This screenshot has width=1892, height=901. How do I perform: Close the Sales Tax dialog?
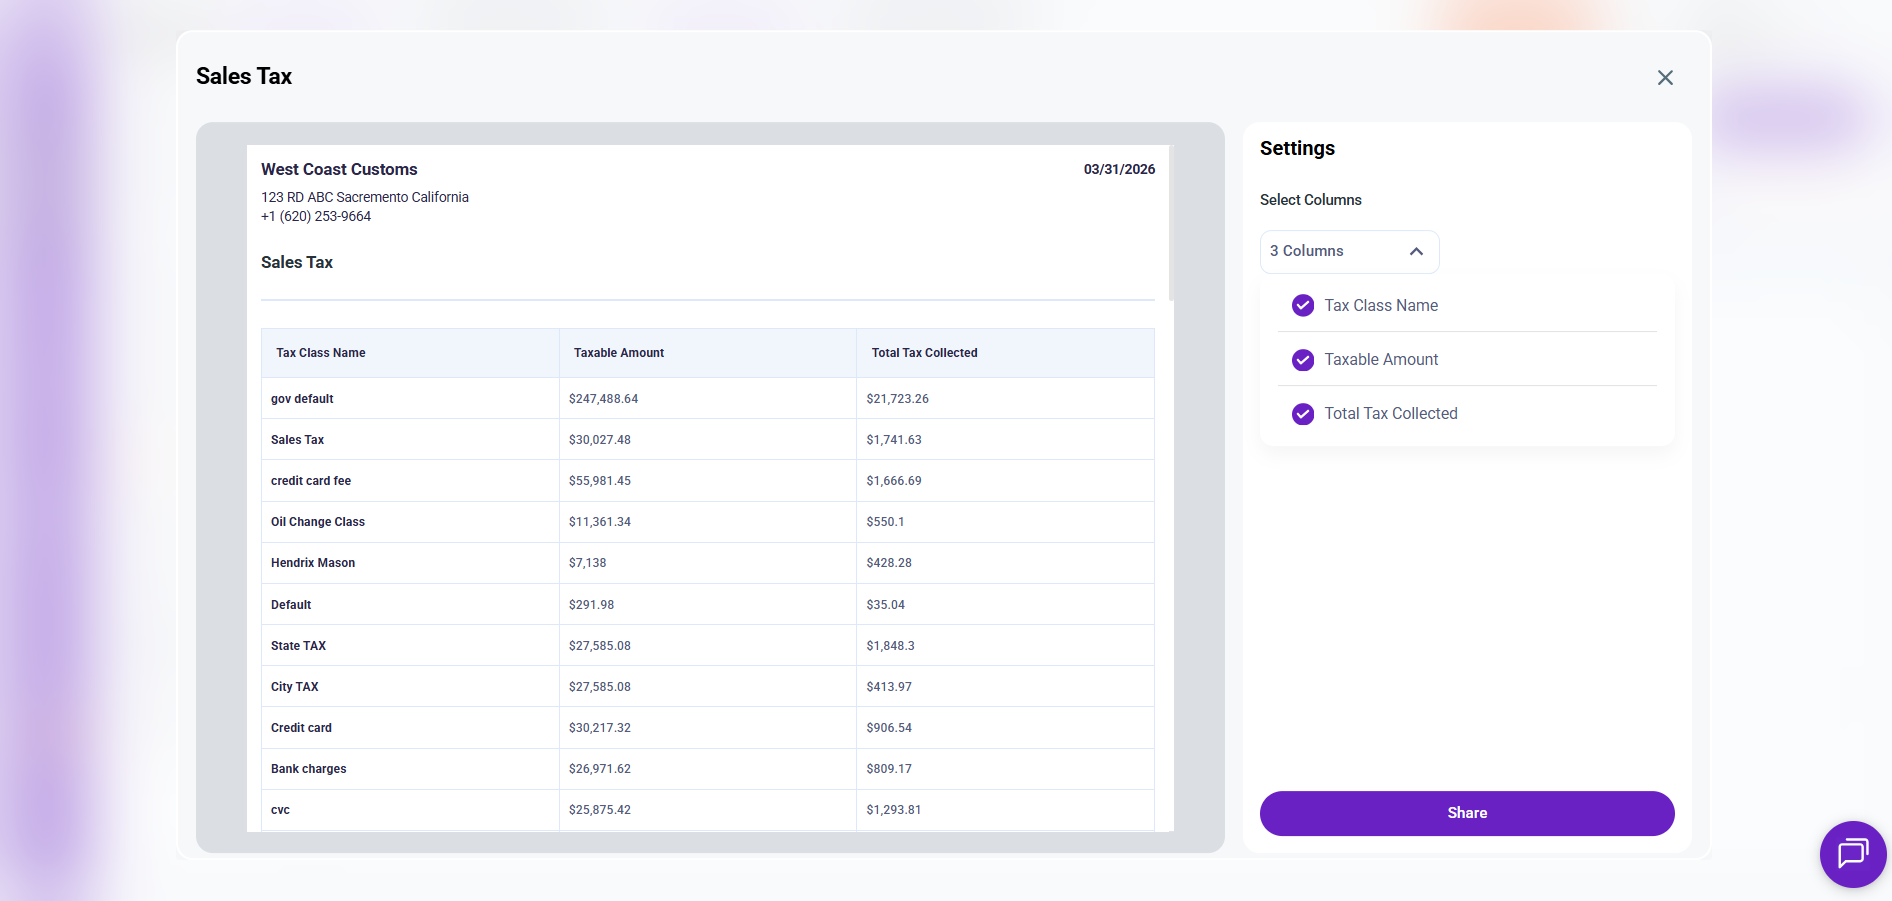[x=1665, y=78]
